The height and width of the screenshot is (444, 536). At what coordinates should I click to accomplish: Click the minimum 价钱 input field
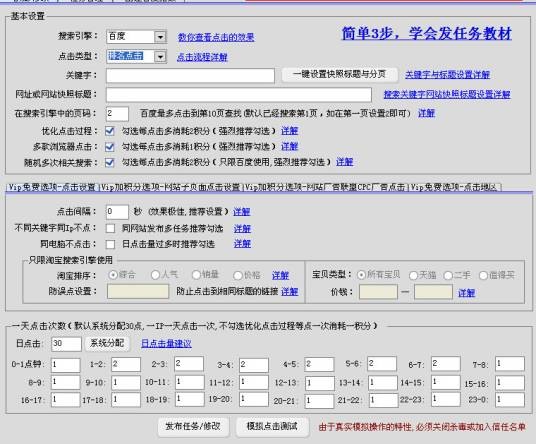378,292
